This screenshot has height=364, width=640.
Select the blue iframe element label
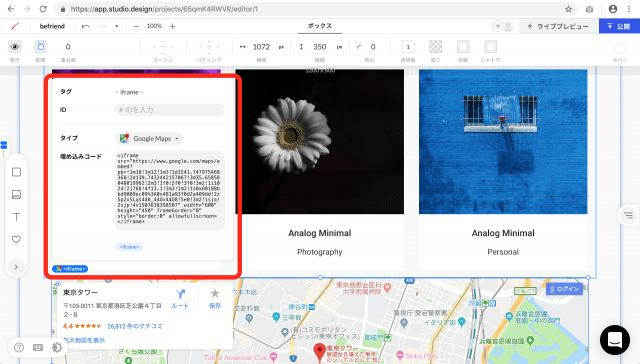pos(70,269)
